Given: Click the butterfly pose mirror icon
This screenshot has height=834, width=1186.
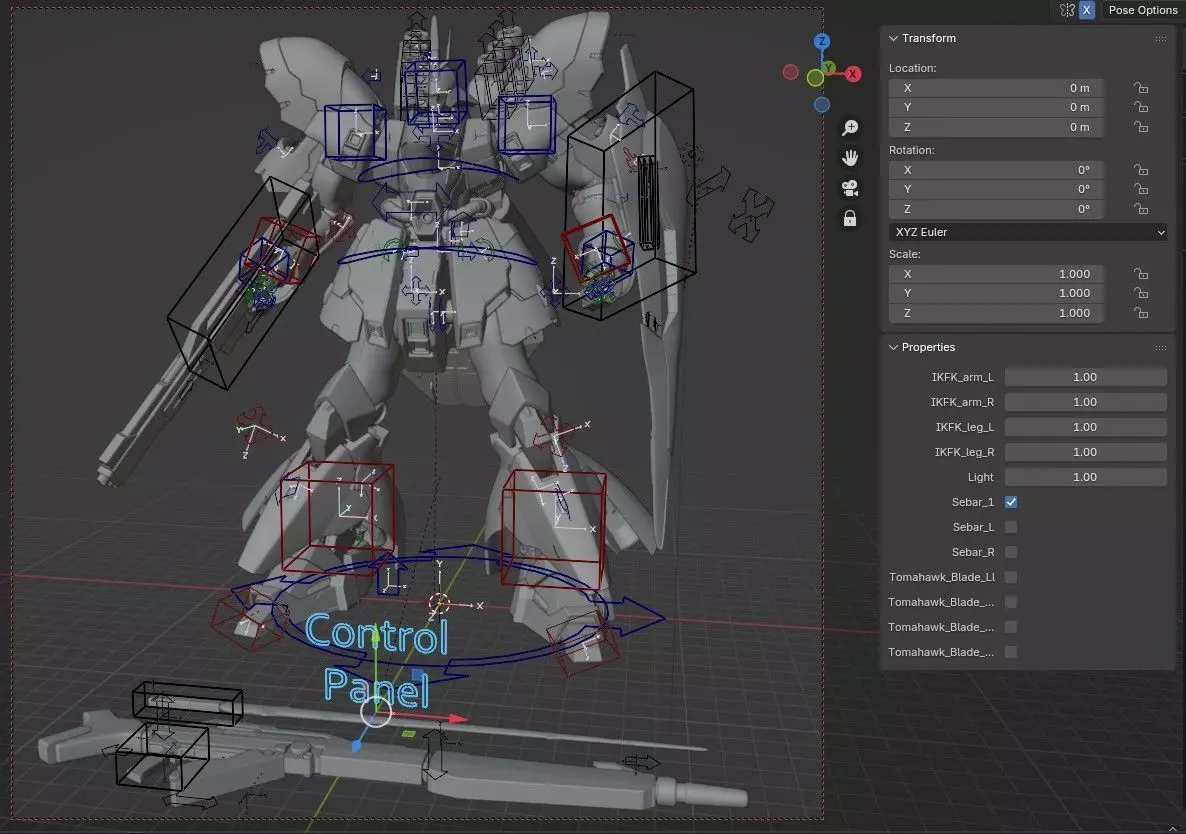Looking at the screenshot, I should point(1067,10).
